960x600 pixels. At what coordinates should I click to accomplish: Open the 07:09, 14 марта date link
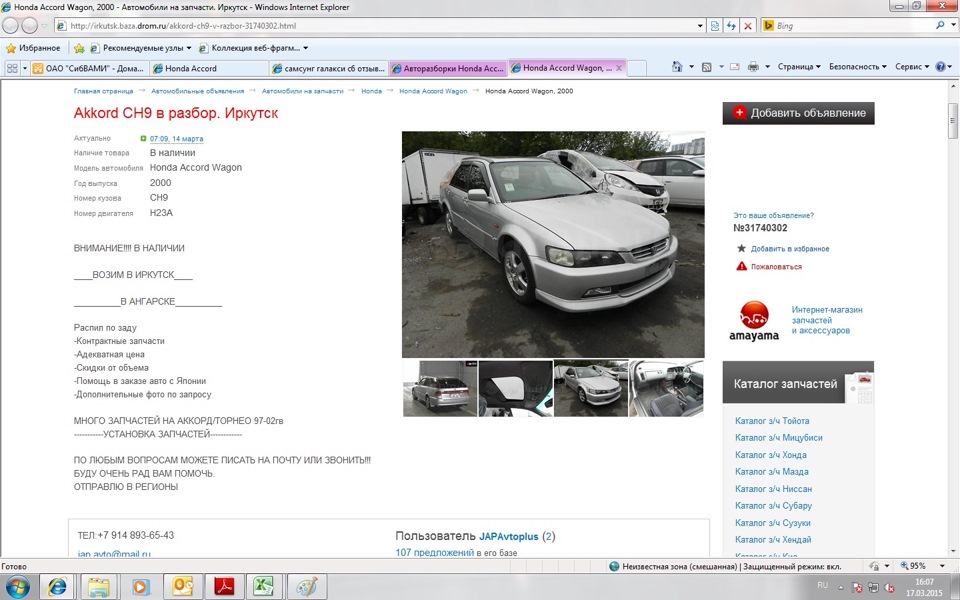click(176, 139)
